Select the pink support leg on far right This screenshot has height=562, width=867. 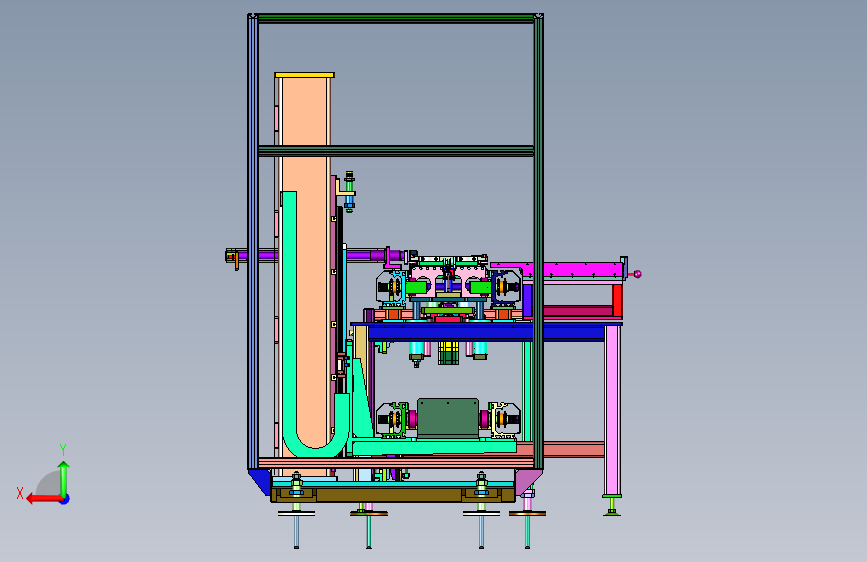click(x=612, y=410)
